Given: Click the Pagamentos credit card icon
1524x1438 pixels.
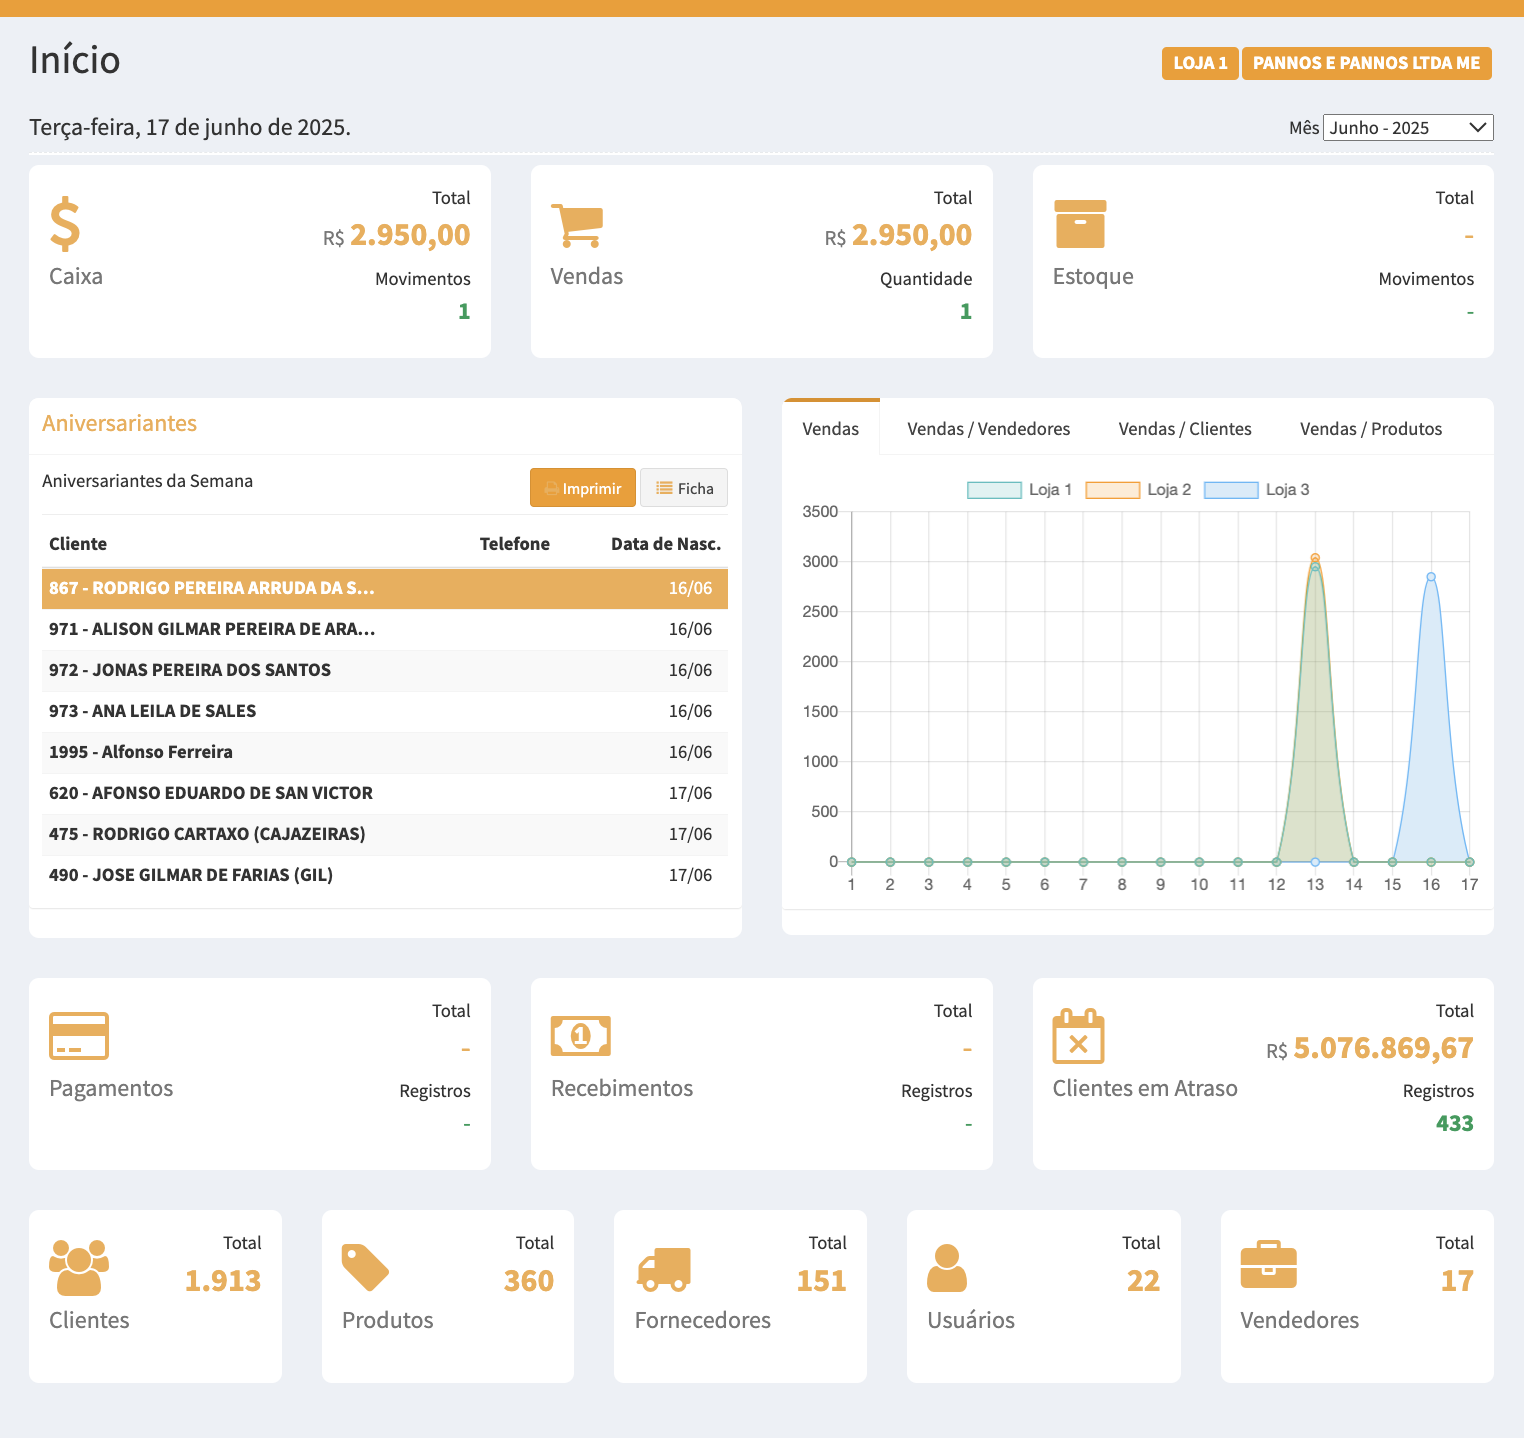Looking at the screenshot, I should coord(79,1036).
